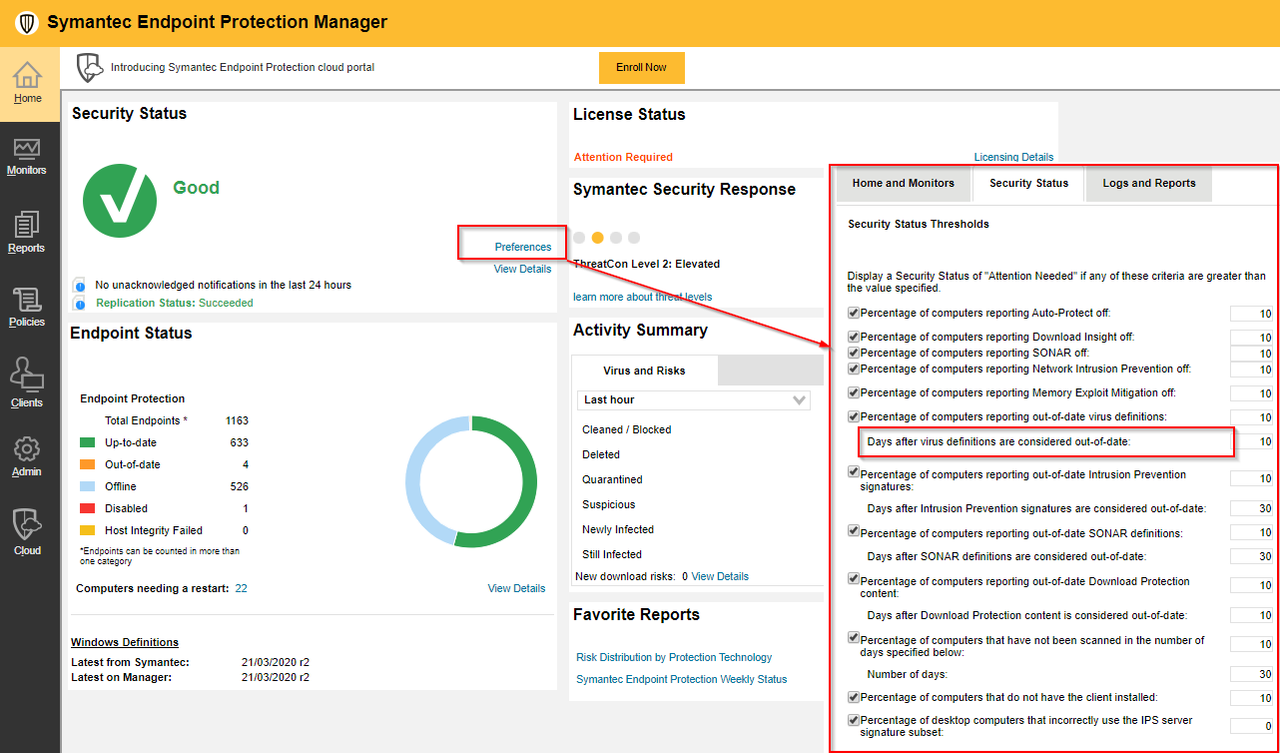
Task: Click the green Up-to-date legend swatch
Action: click(87, 442)
